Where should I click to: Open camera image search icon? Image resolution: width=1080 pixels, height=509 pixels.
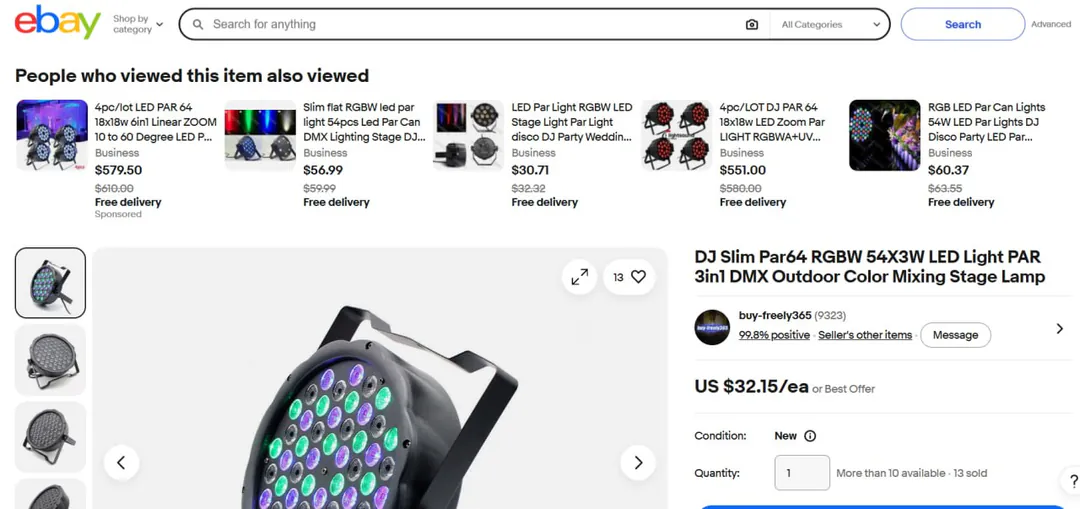[x=751, y=24]
